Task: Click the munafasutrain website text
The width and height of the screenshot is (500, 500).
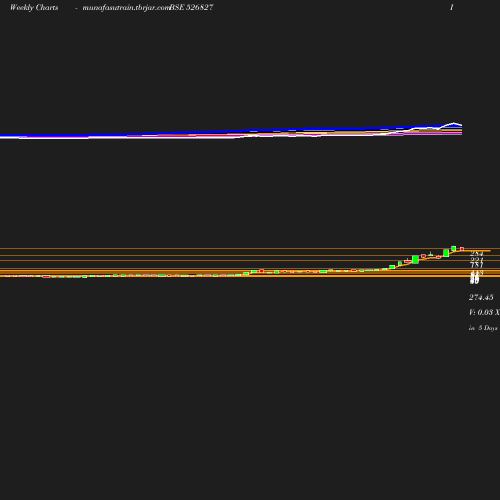Action: point(126,8)
